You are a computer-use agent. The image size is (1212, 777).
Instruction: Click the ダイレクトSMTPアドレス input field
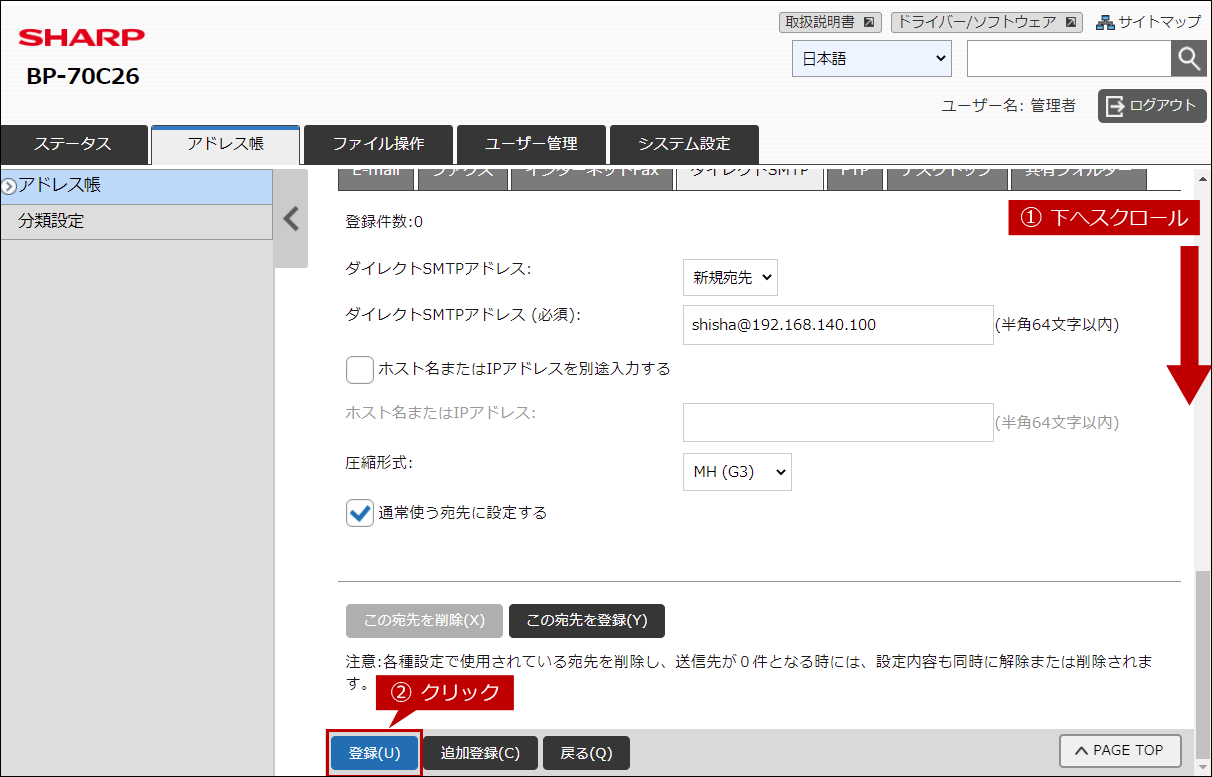[x=838, y=325]
